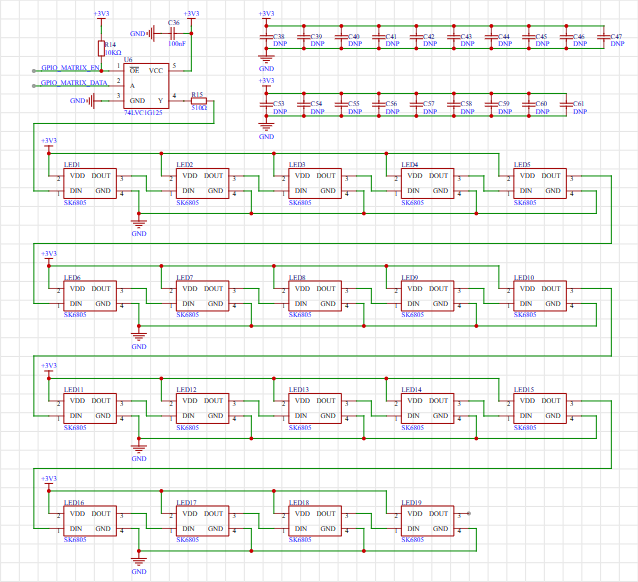The height and width of the screenshot is (582, 638).
Task: Click resistor R14 10KΩ
Action: click(x=101, y=48)
